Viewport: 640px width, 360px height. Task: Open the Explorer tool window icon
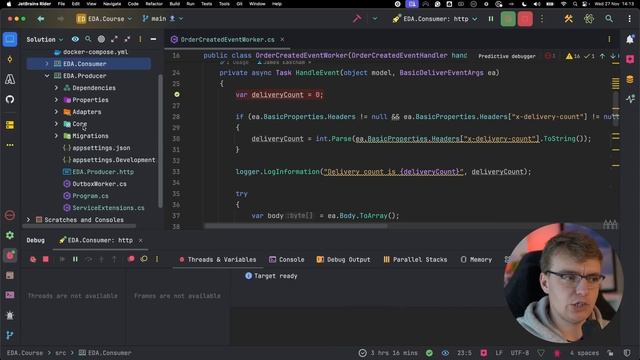[x=10, y=39]
